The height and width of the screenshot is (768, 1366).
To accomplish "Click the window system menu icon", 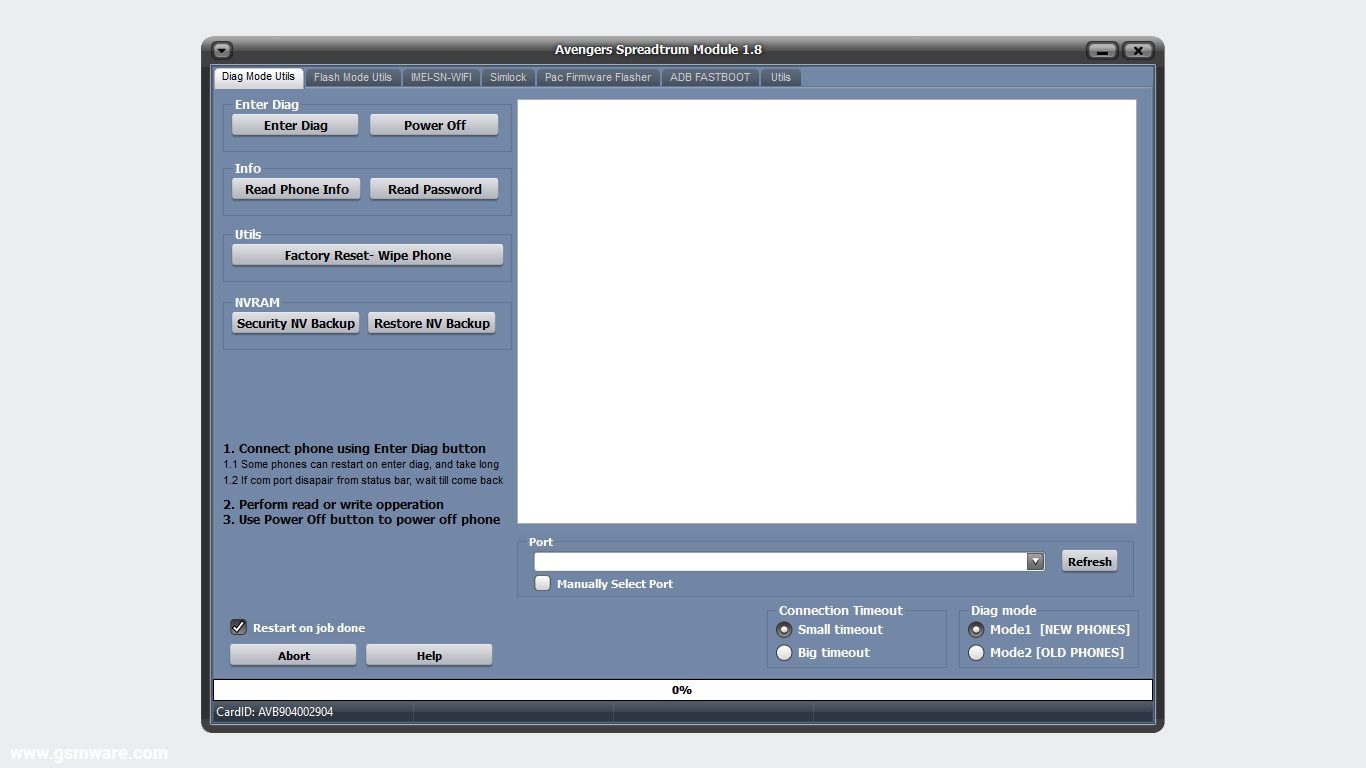I will (x=221, y=49).
